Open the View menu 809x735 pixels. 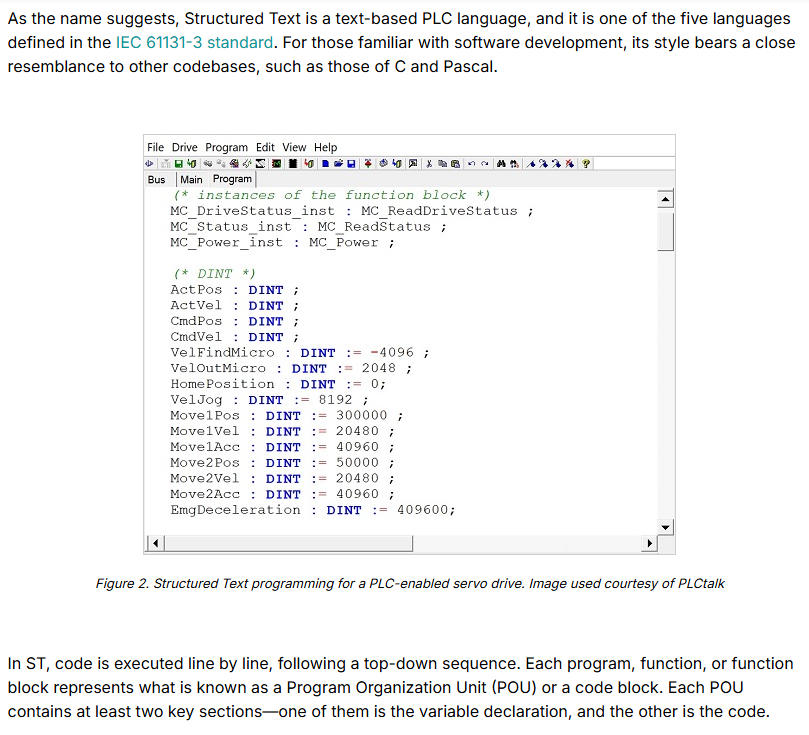pyautogui.click(x=294, y=147)
